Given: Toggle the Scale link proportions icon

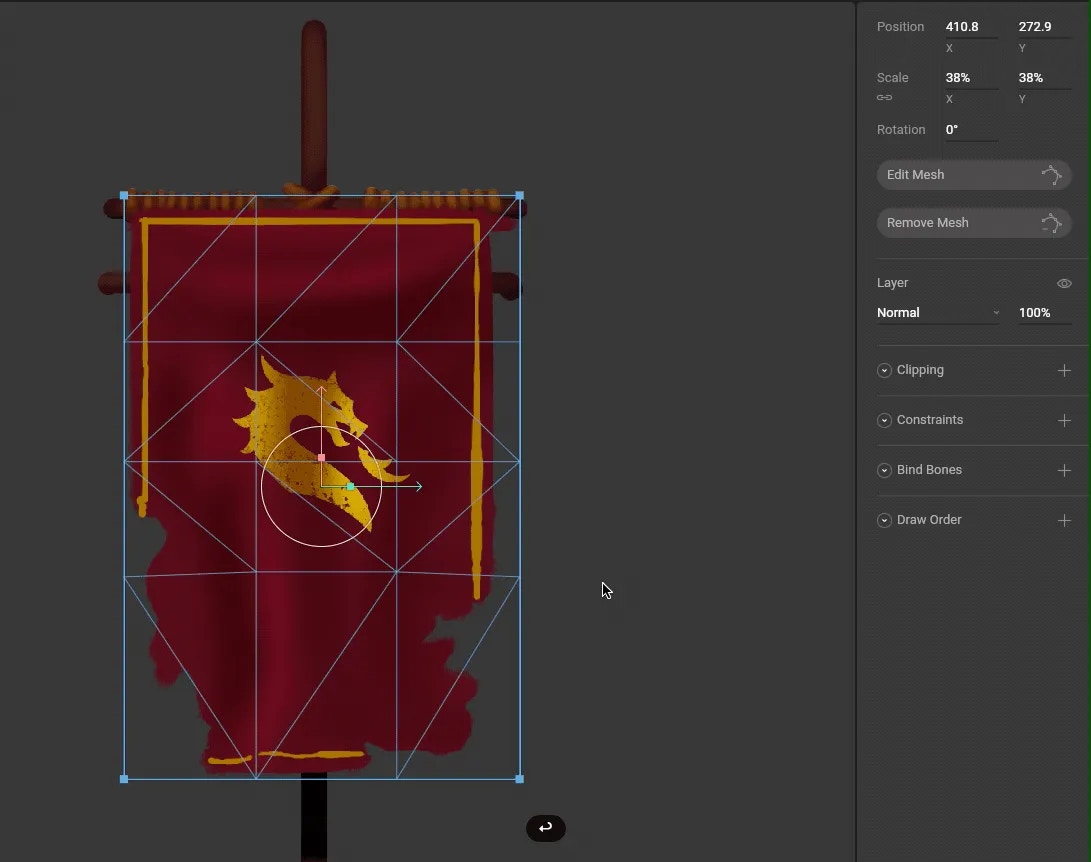Looking at the screenshot, I should 884,97.
